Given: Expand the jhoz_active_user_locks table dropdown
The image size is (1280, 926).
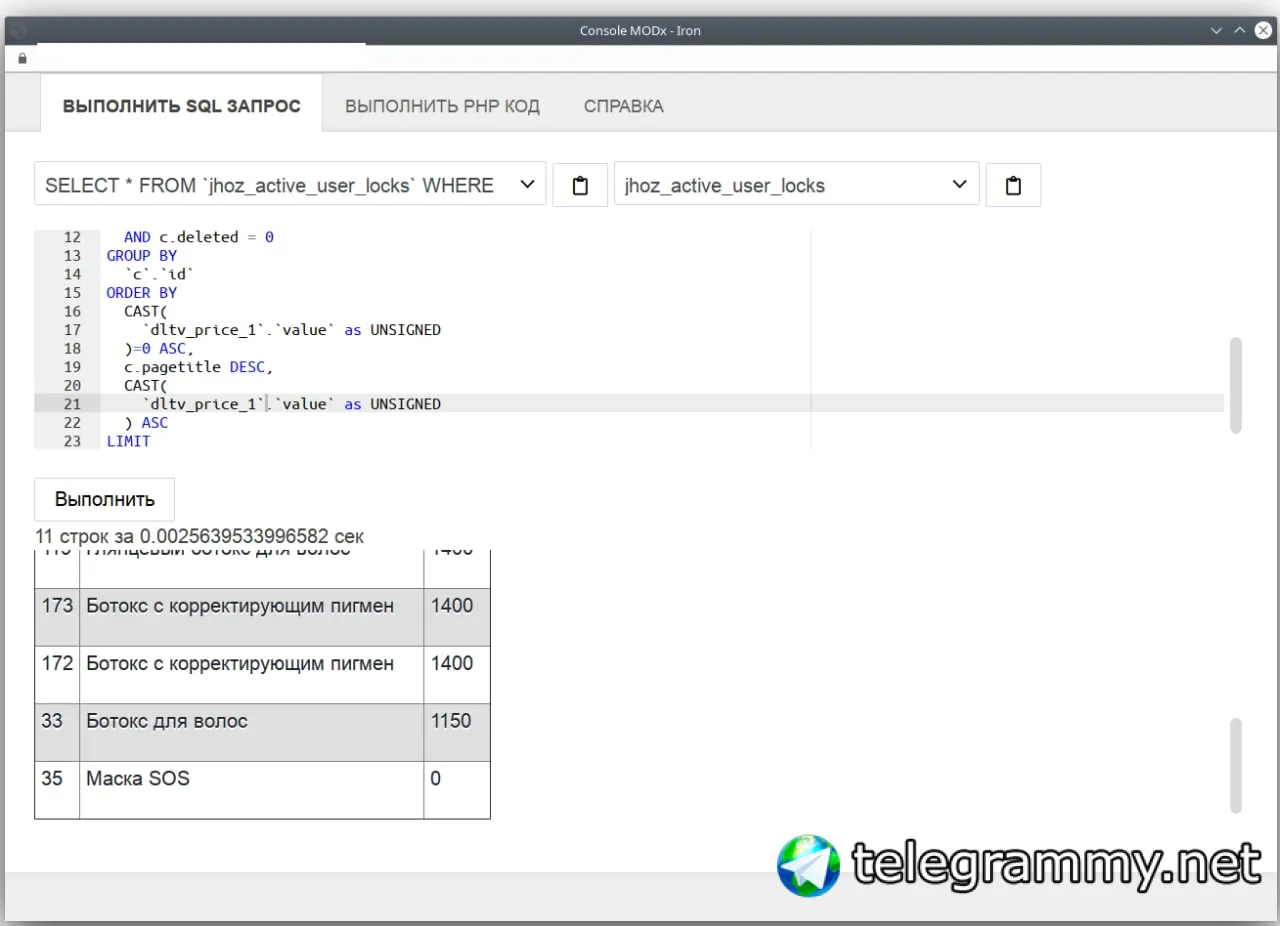Looking at the screenshot, I should pyautogui.click(x=796, y=184).
